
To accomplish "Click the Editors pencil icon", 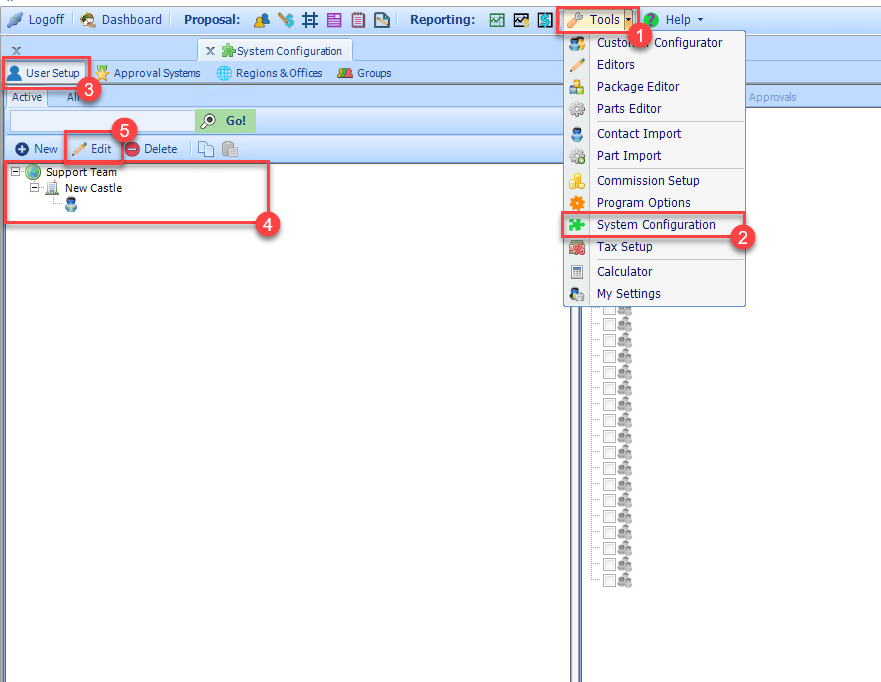I will [577, 65].
